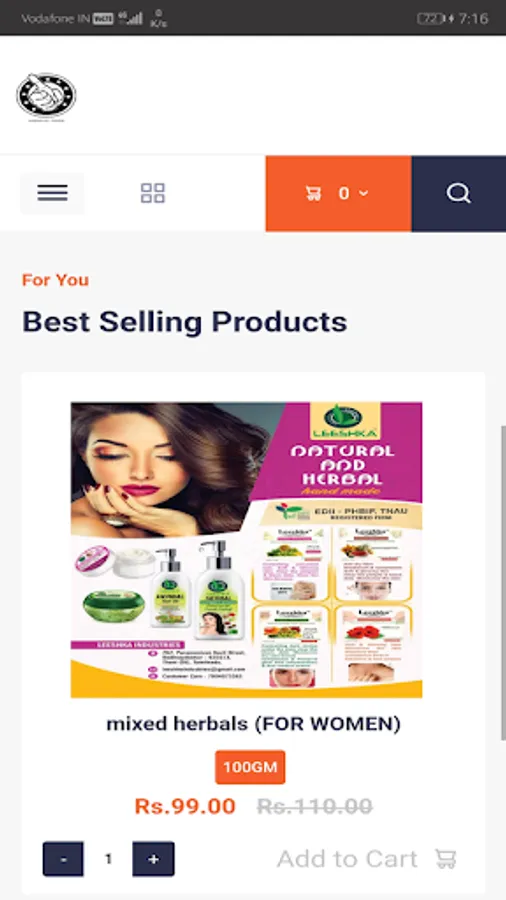Select the 100GM size option

click(250, 767)
